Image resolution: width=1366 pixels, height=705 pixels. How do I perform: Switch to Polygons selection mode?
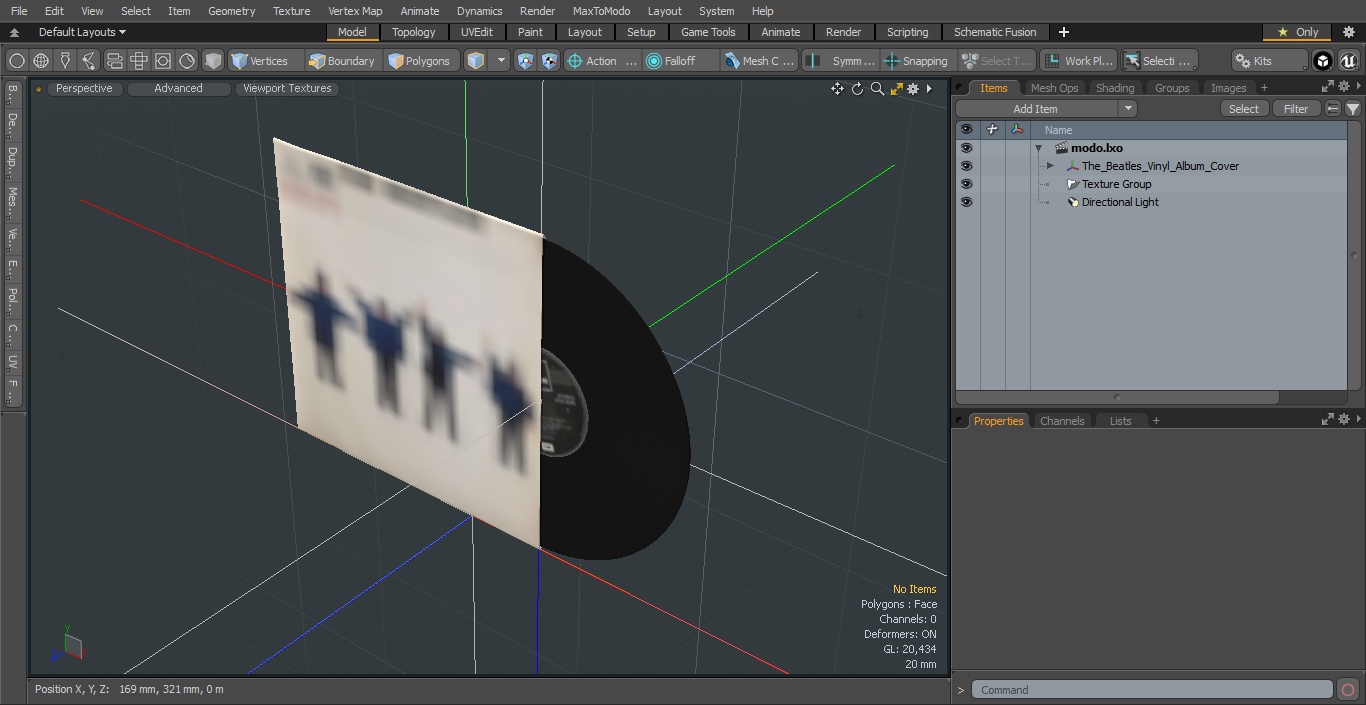tap(420, 61)
